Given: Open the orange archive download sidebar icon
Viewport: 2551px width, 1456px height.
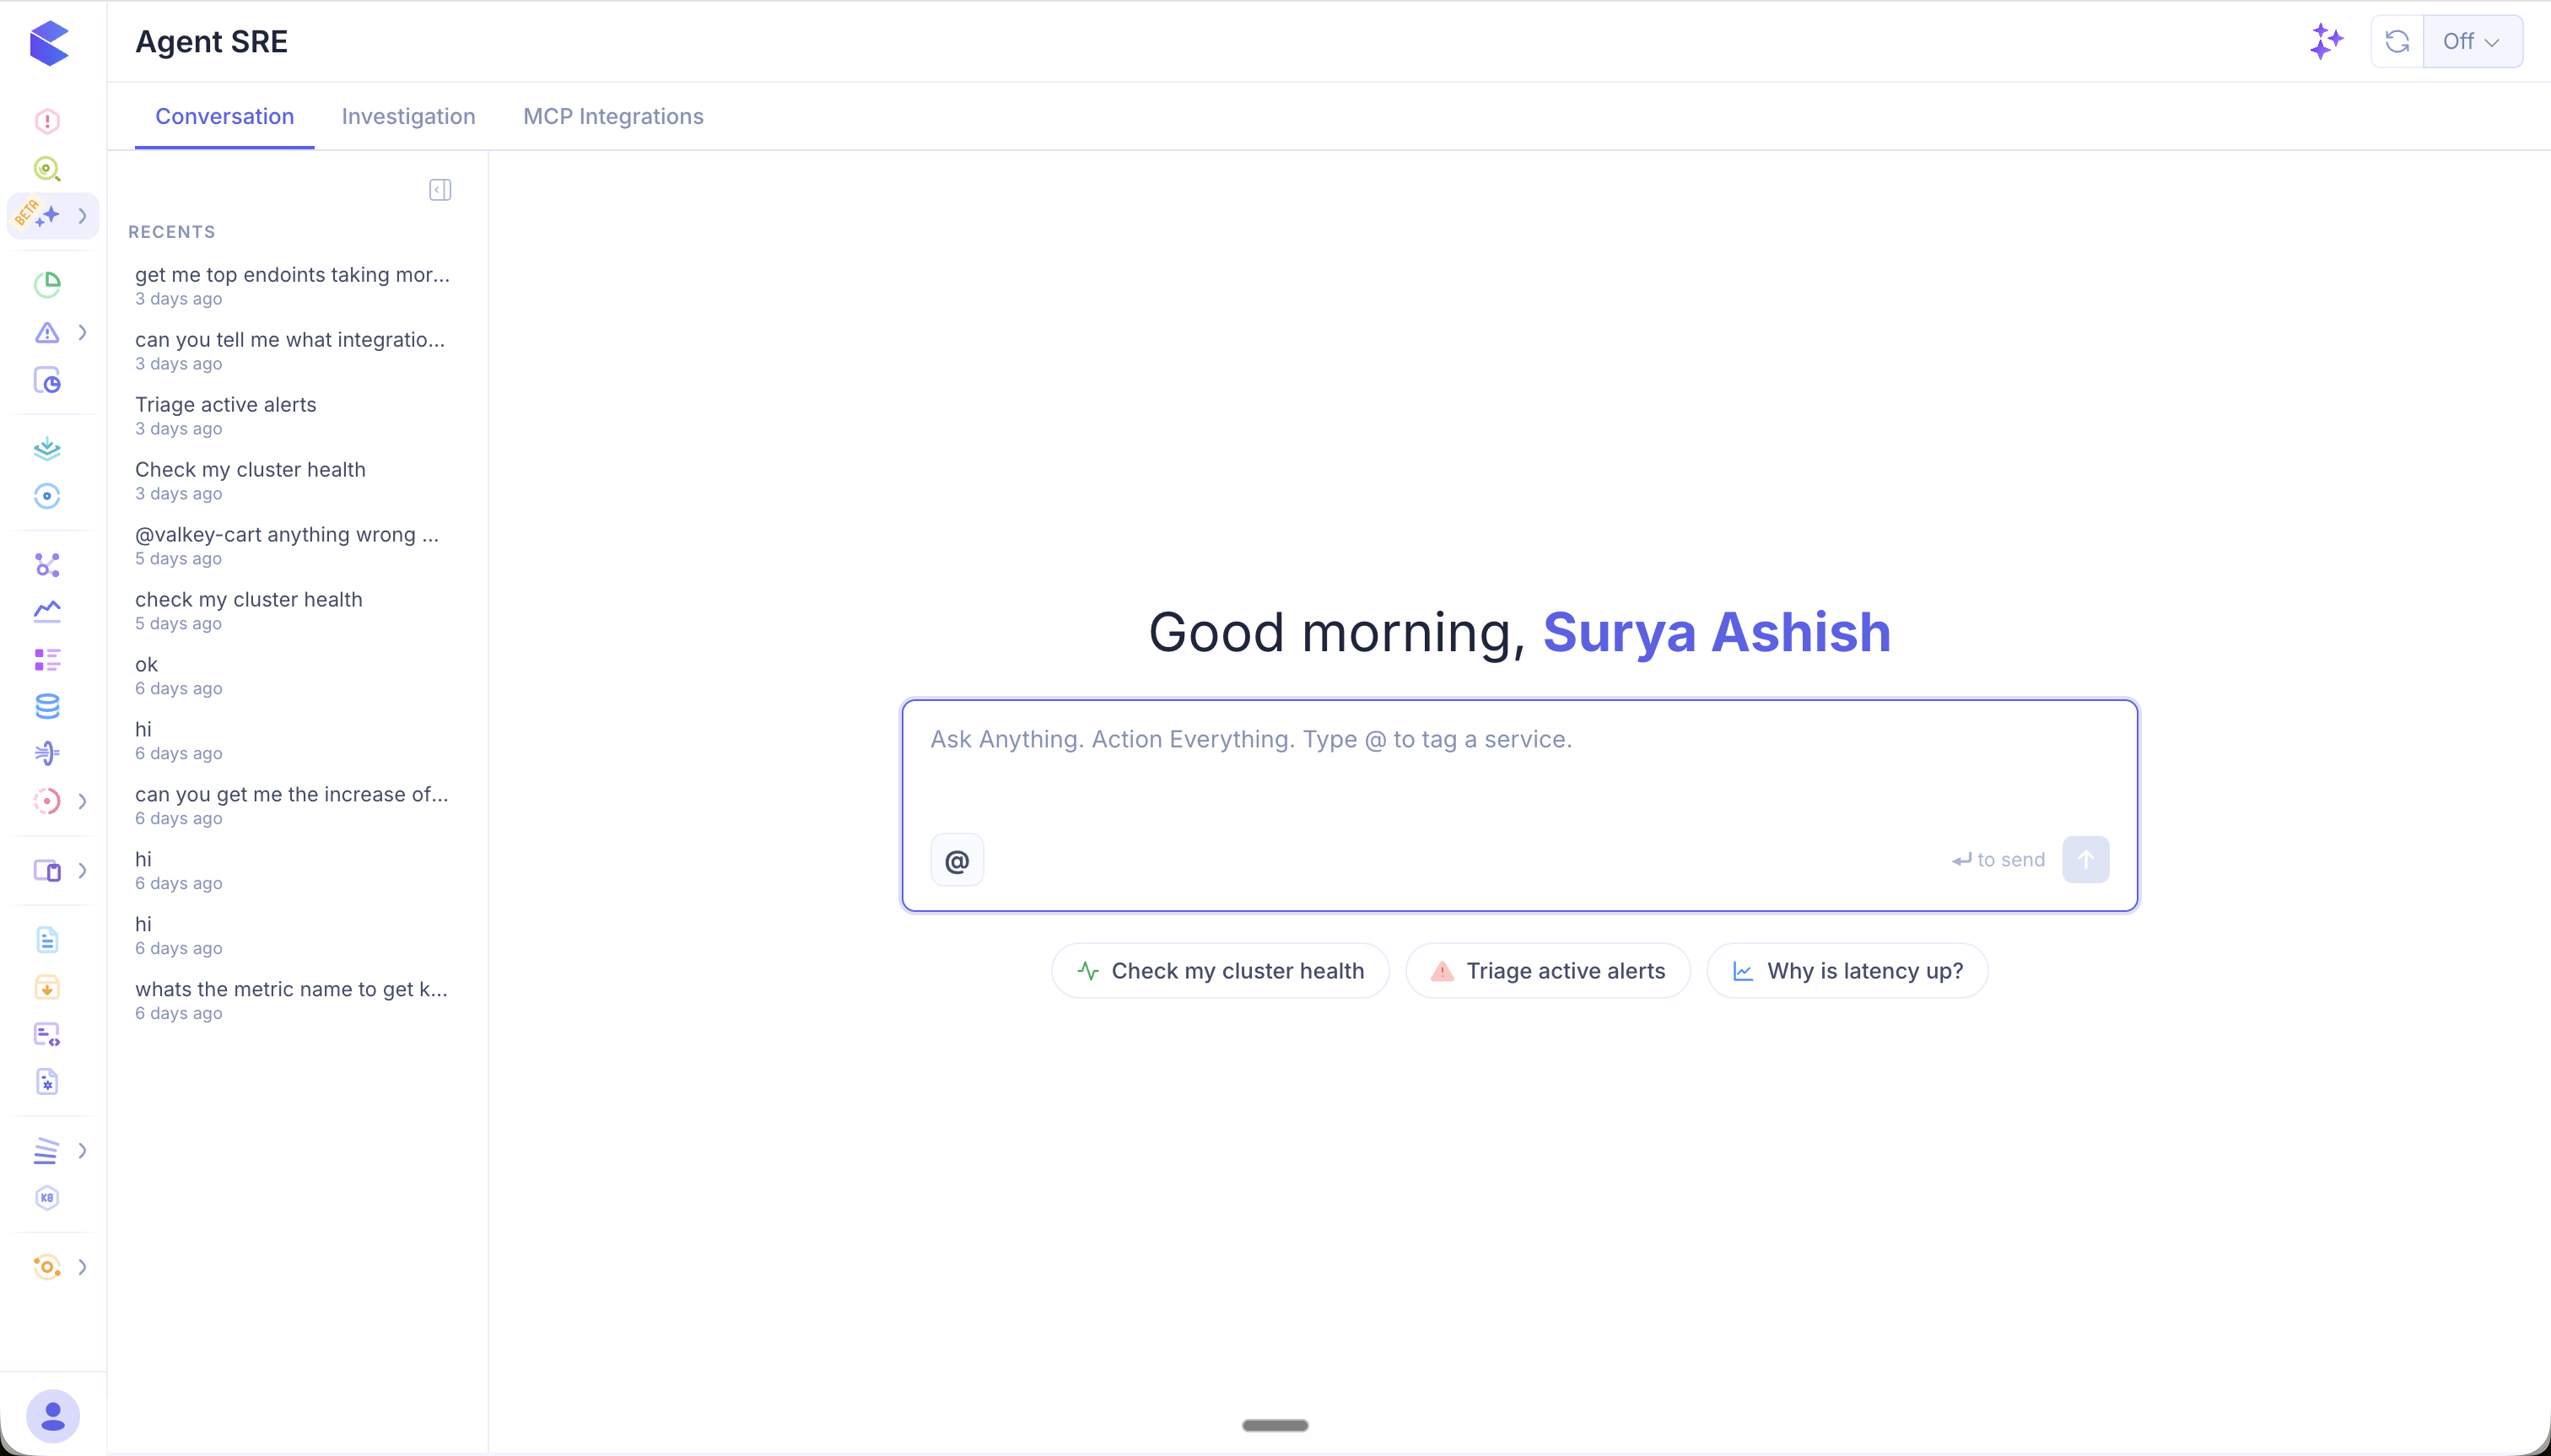Looking at the screenshot, I should click(47, 987).
